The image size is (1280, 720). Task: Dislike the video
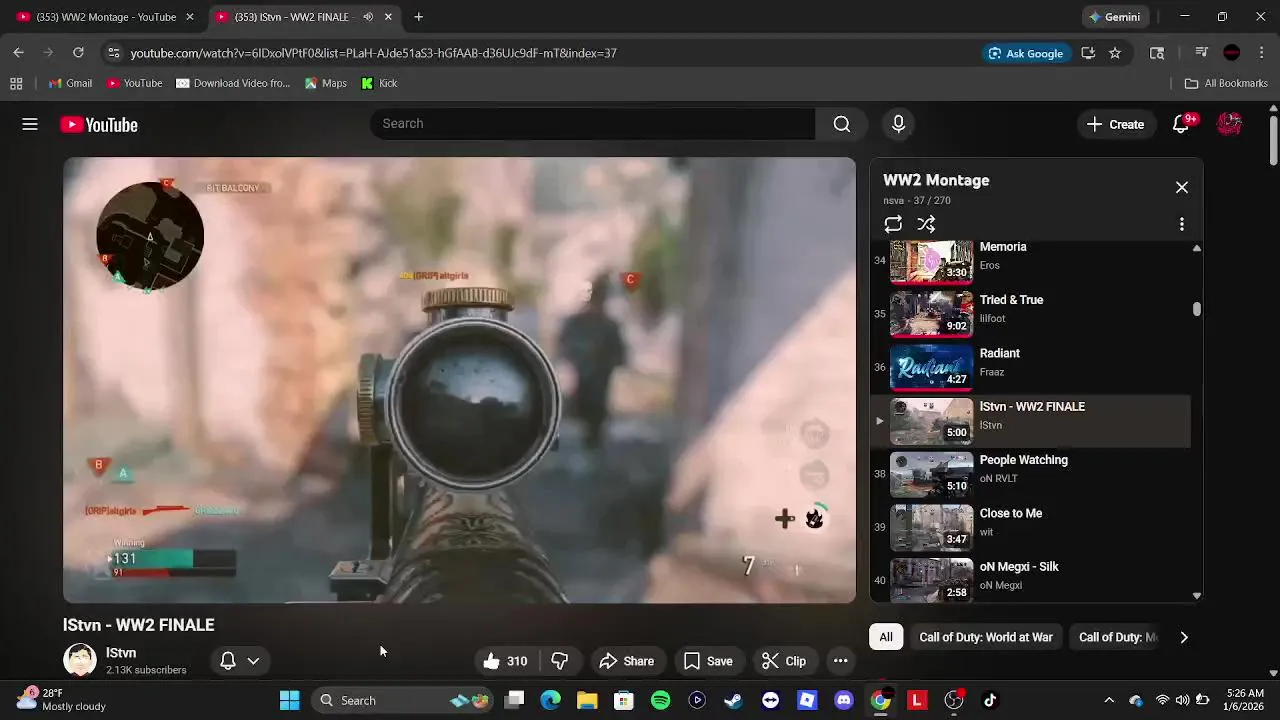pyautogui.click(x=560, y=661)
